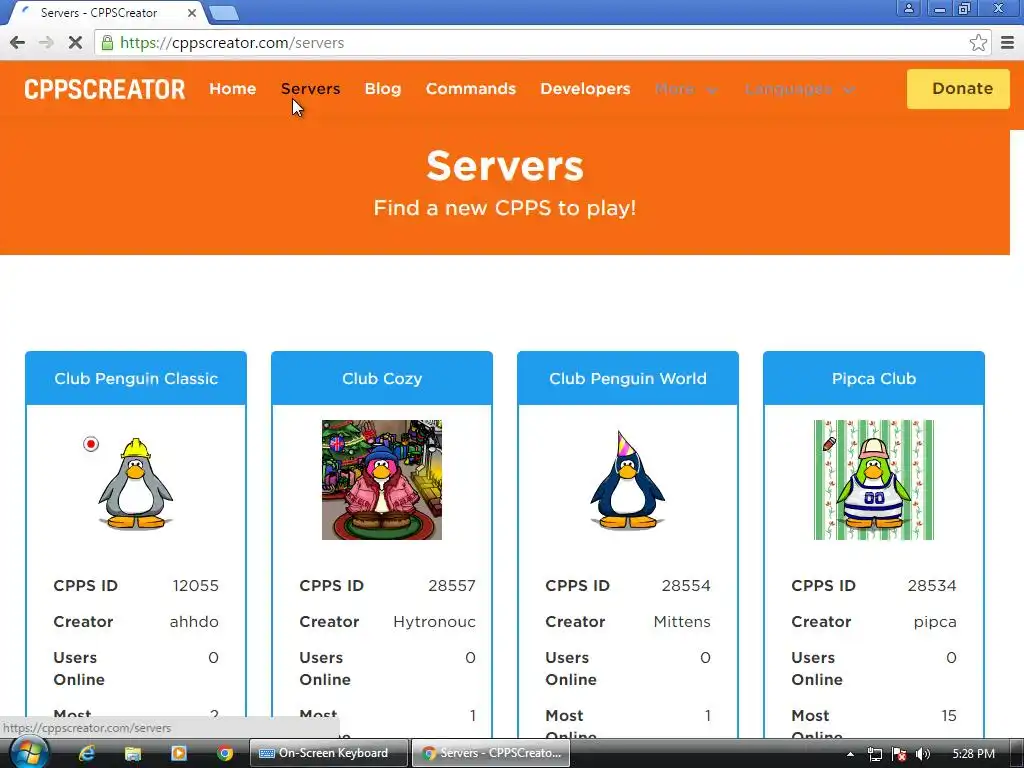This screenshot has width=1024, height=768.
Task: Click creator name ahhdo
Action: 194,622
